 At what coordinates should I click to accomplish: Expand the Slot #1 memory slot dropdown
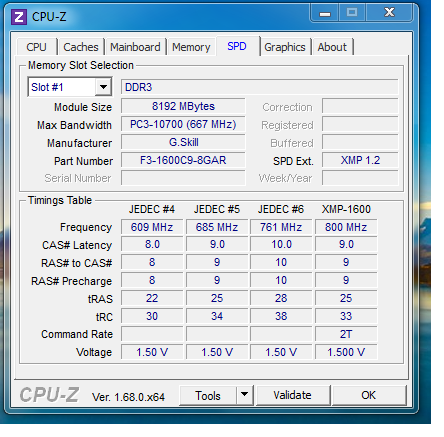pyautogui.click(x=103, y=87)
